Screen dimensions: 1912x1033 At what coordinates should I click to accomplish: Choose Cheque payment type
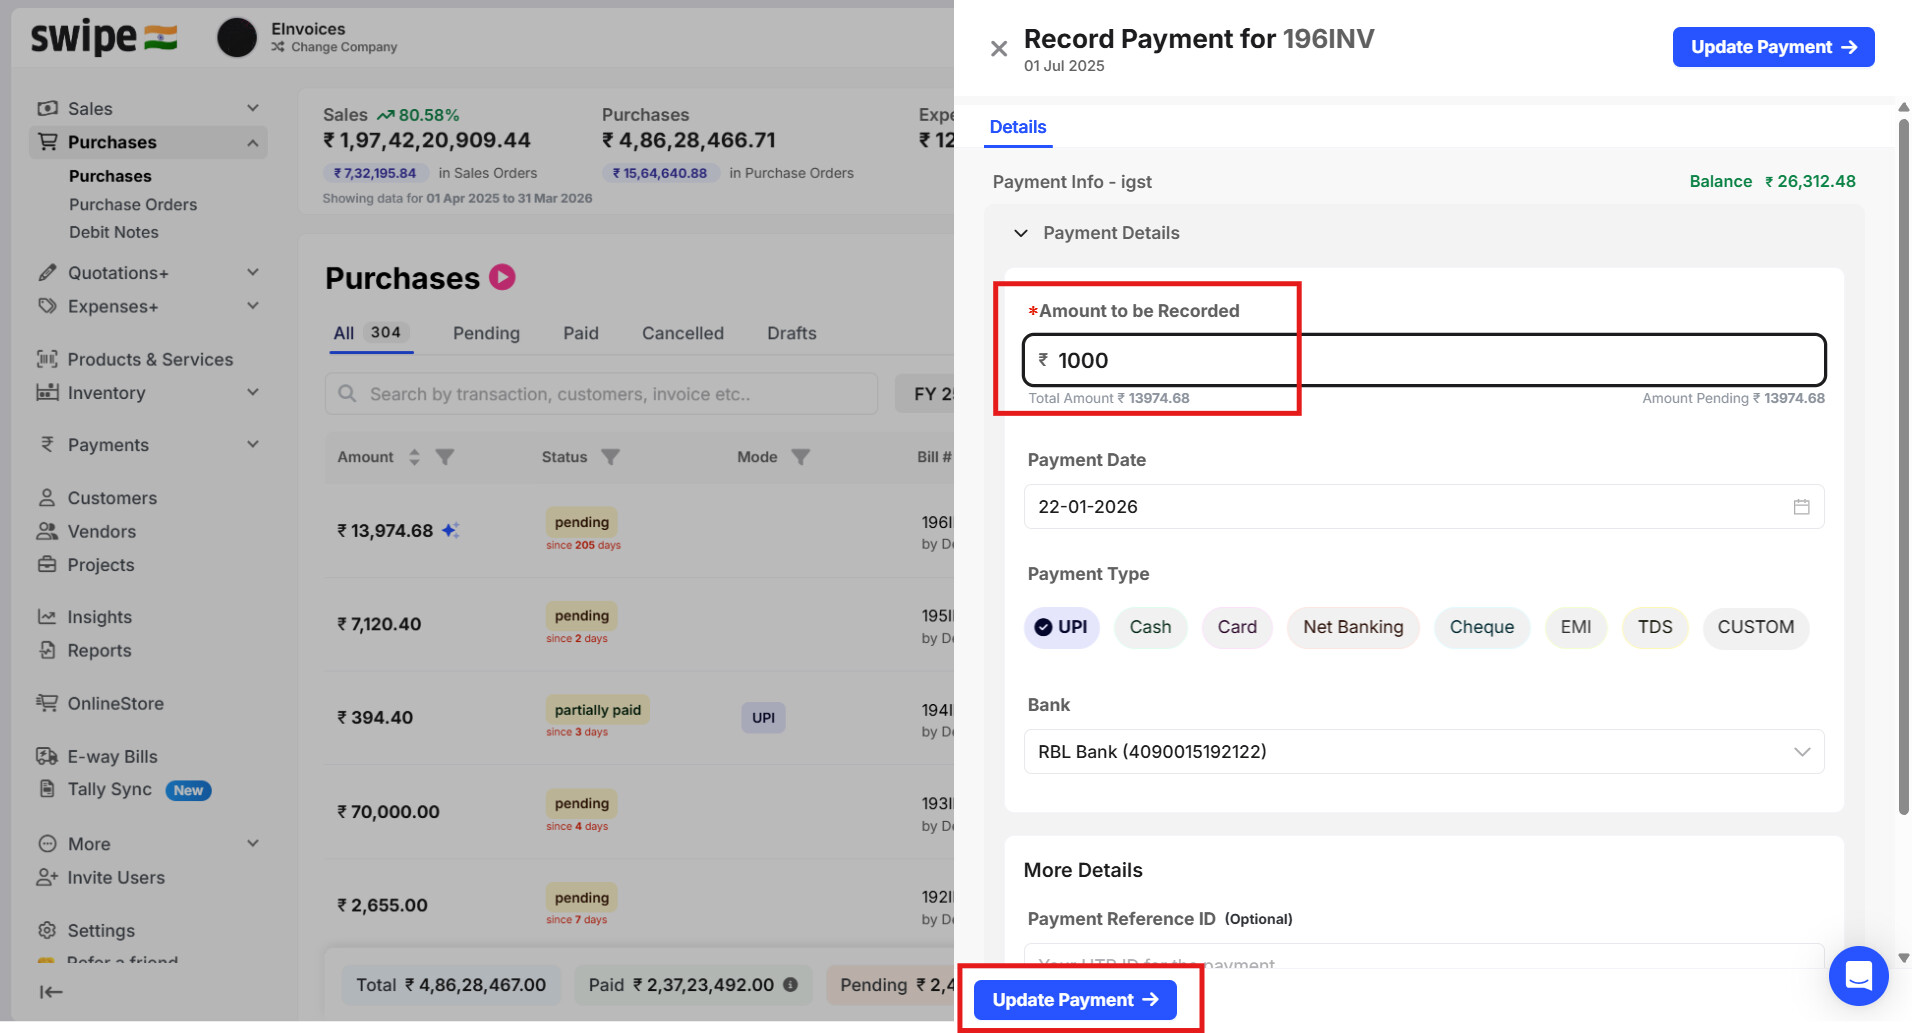(1481, 627)
